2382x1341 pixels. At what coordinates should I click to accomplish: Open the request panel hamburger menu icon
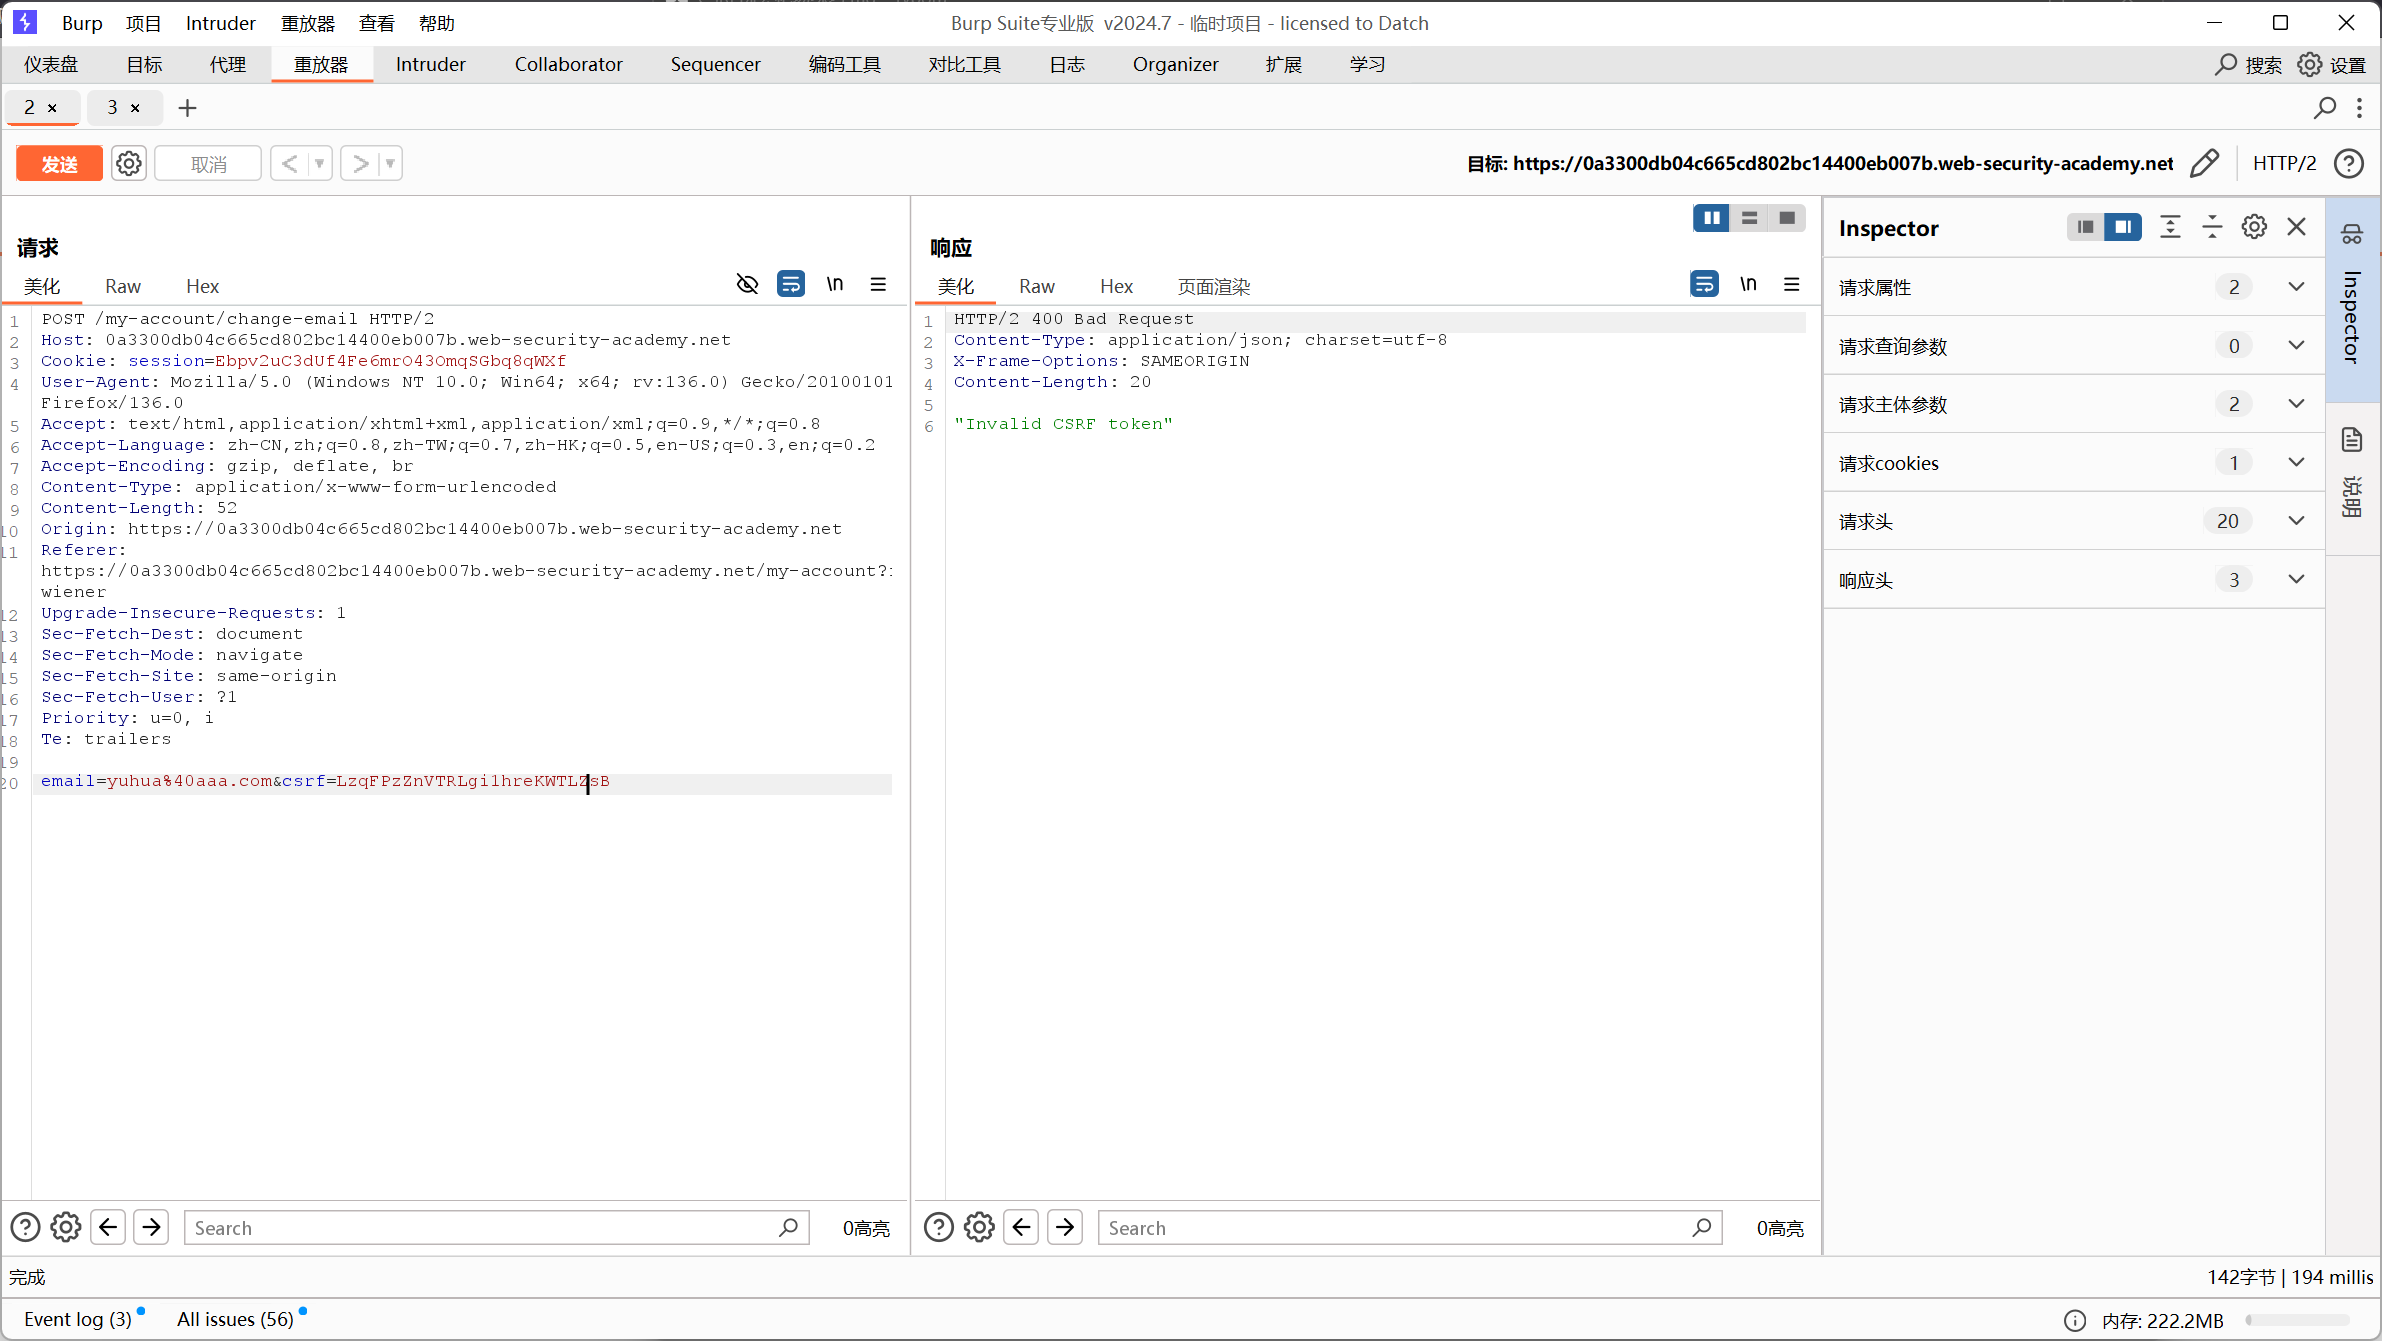click(878, 285)
